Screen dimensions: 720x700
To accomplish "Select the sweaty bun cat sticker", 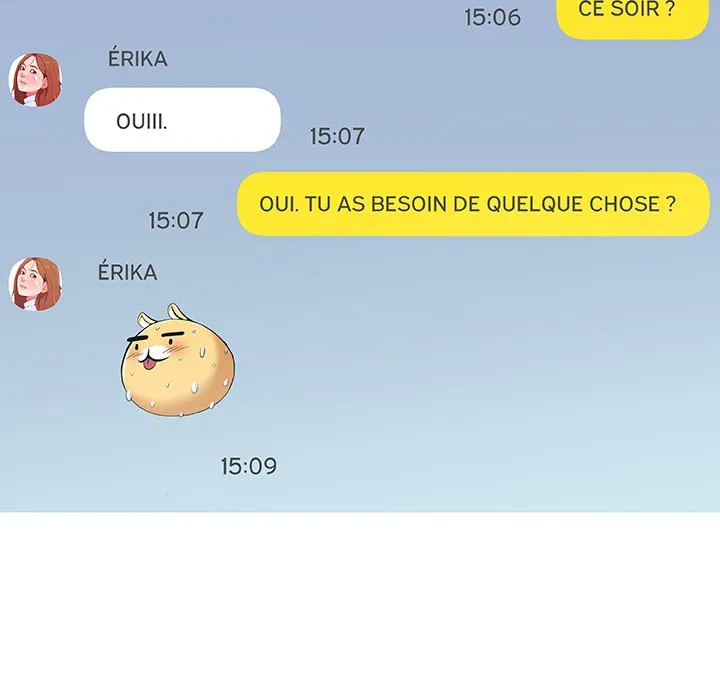I will 178,360.
